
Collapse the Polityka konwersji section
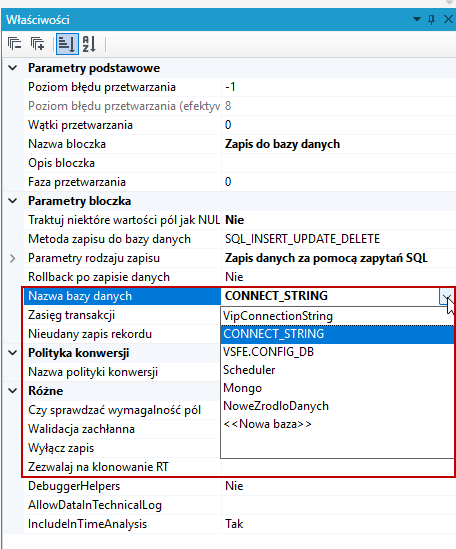pos(13,353)
